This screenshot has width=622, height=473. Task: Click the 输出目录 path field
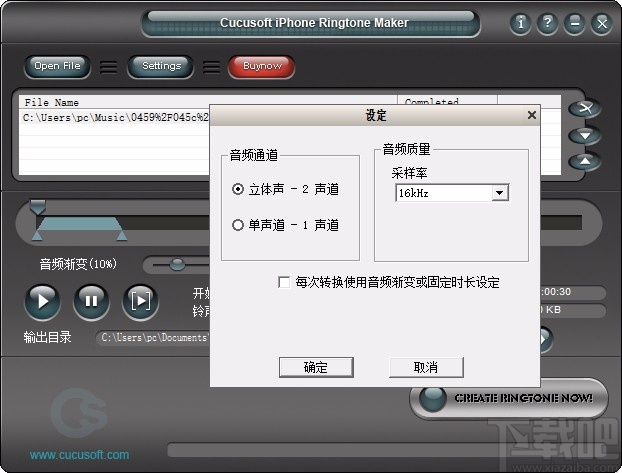pyautogui.click(x=153, y=338)
